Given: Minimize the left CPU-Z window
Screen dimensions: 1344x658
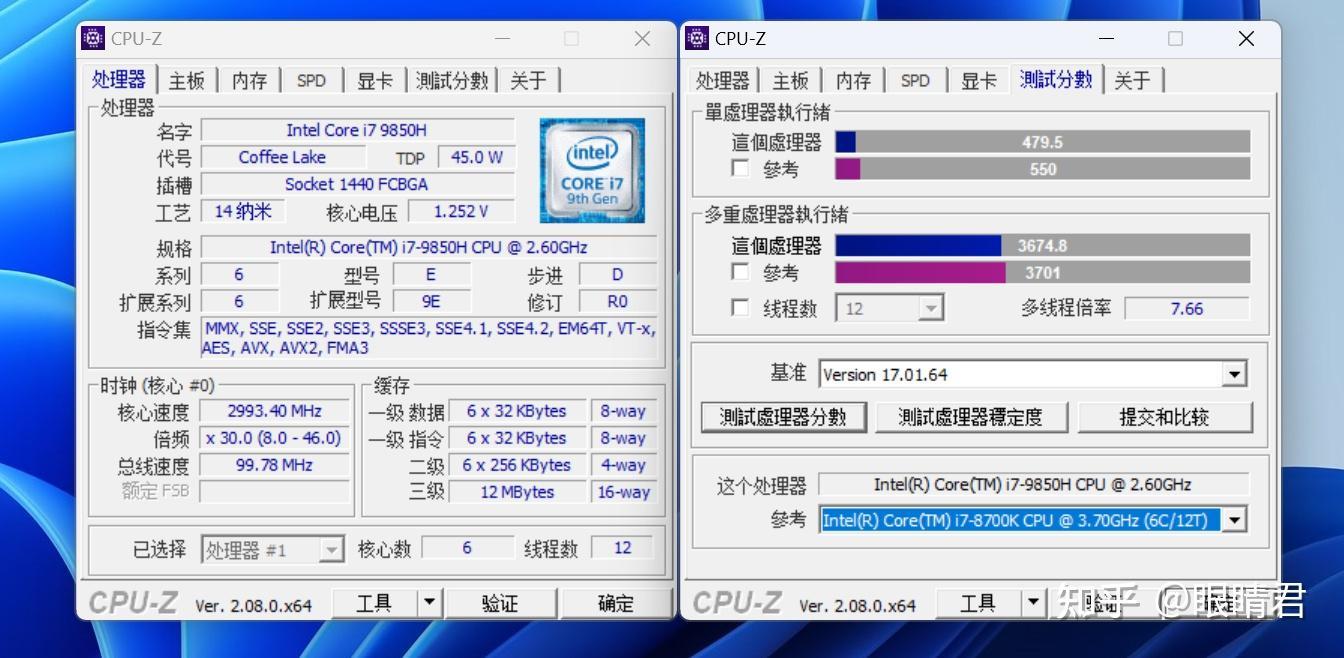Looking at the screenshot, I should 502,39.
